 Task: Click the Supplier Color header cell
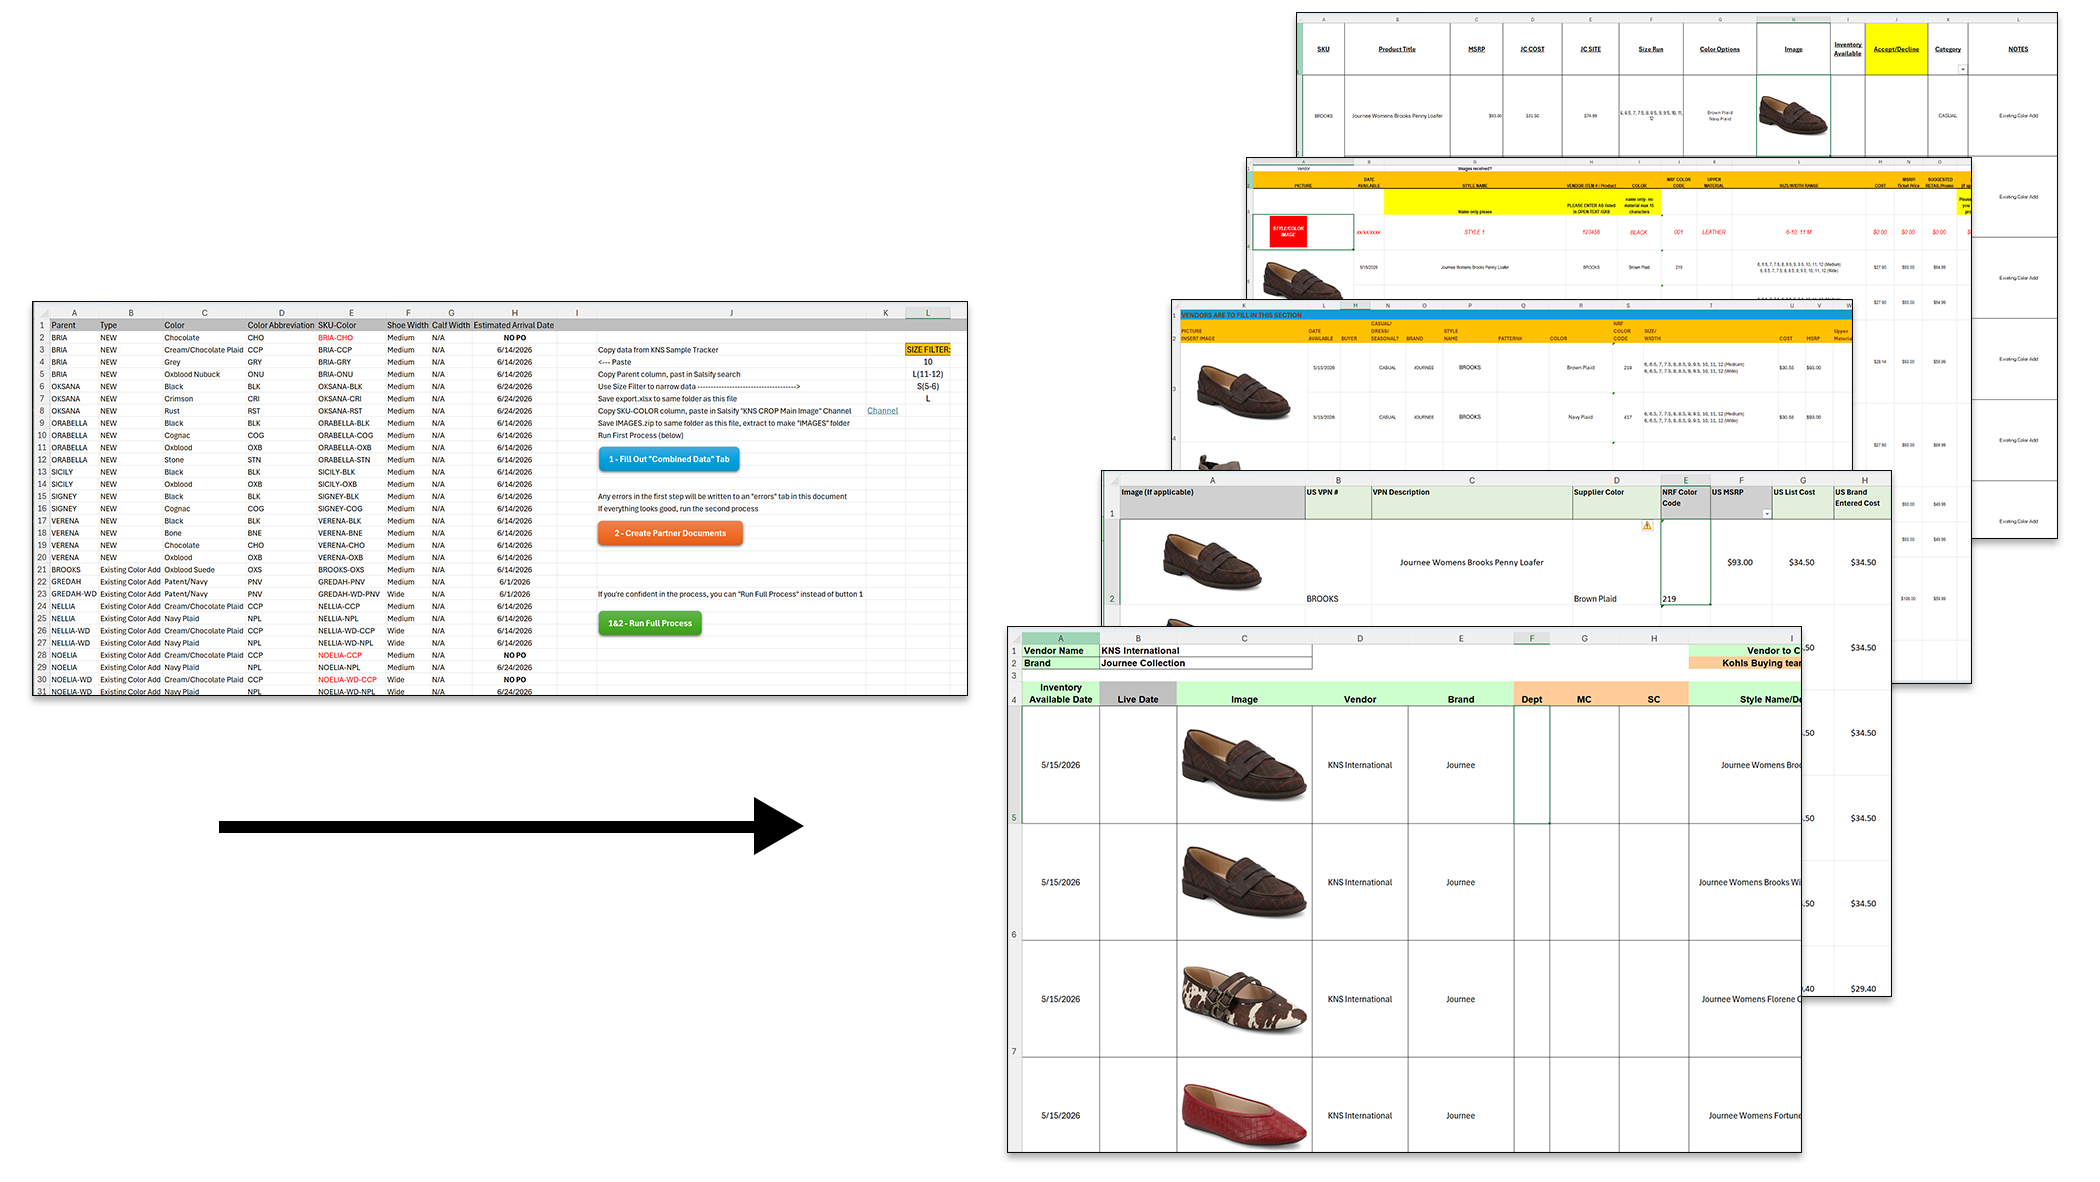[x=1616, y=503]
